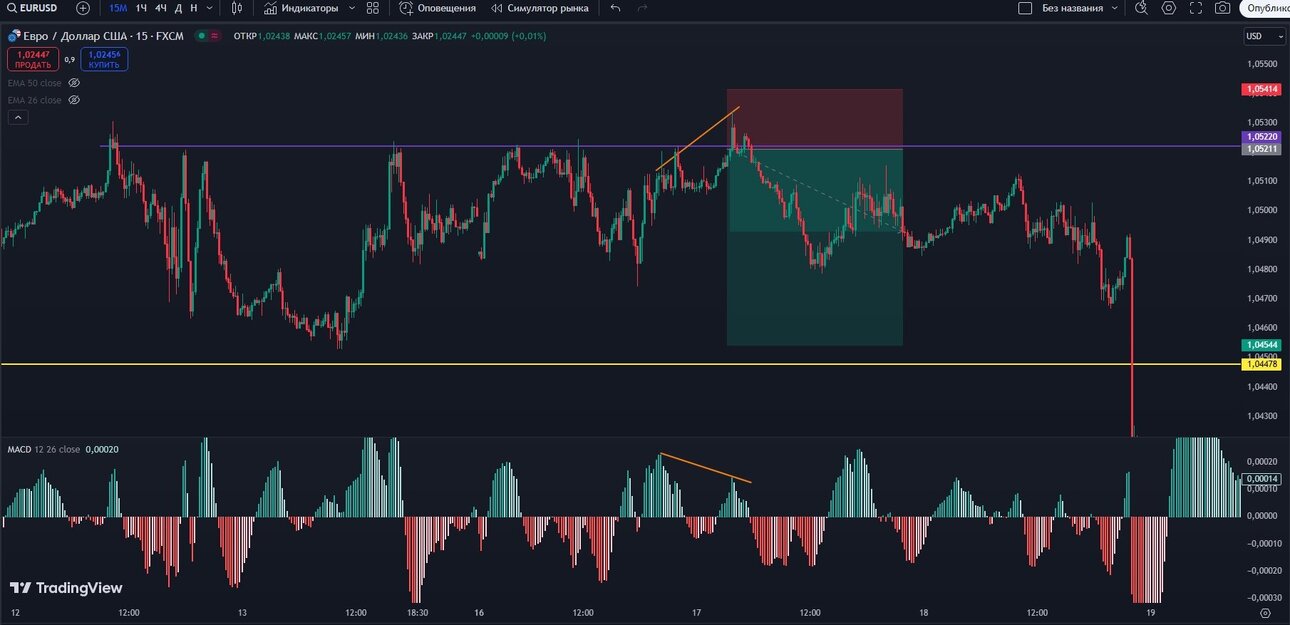1290x625 pixels.
Task: Click the chart layout square icon
Action: [x=1025, y=8]
